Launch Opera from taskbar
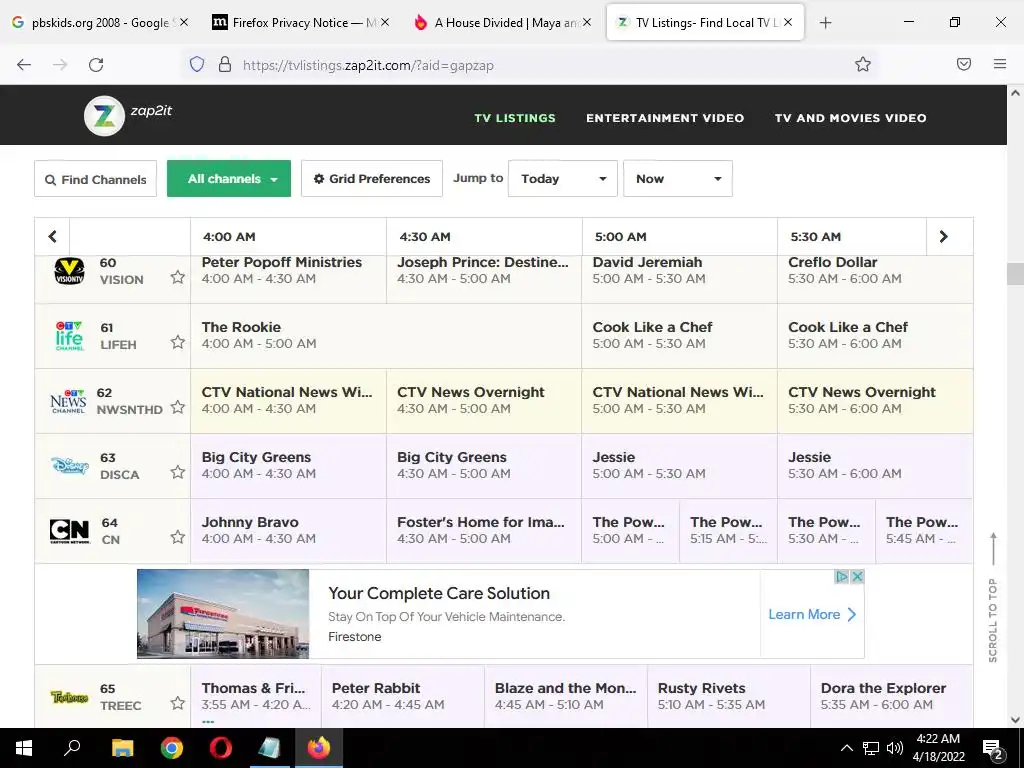This screenshot has height=768, width=1024. pos(221,748)
